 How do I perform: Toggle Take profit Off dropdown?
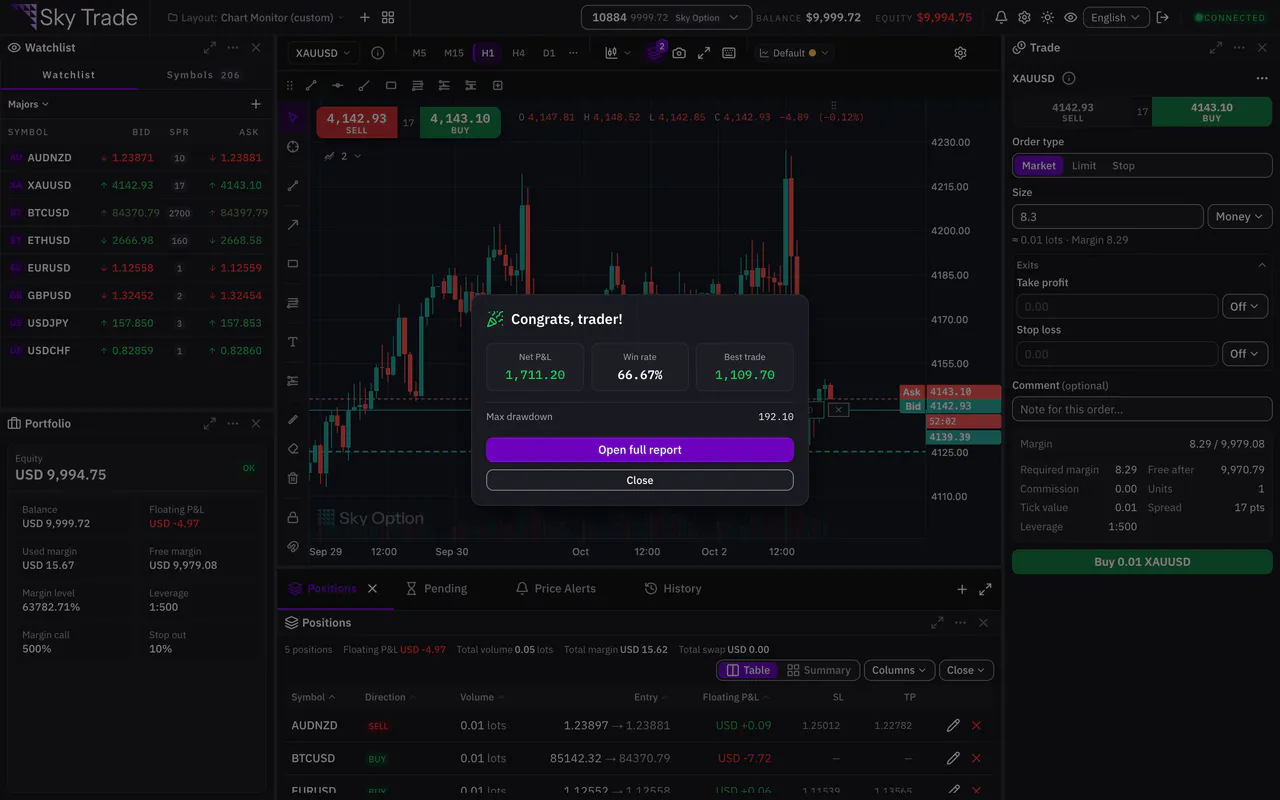pyautogui.click(x=1245, y=307)
